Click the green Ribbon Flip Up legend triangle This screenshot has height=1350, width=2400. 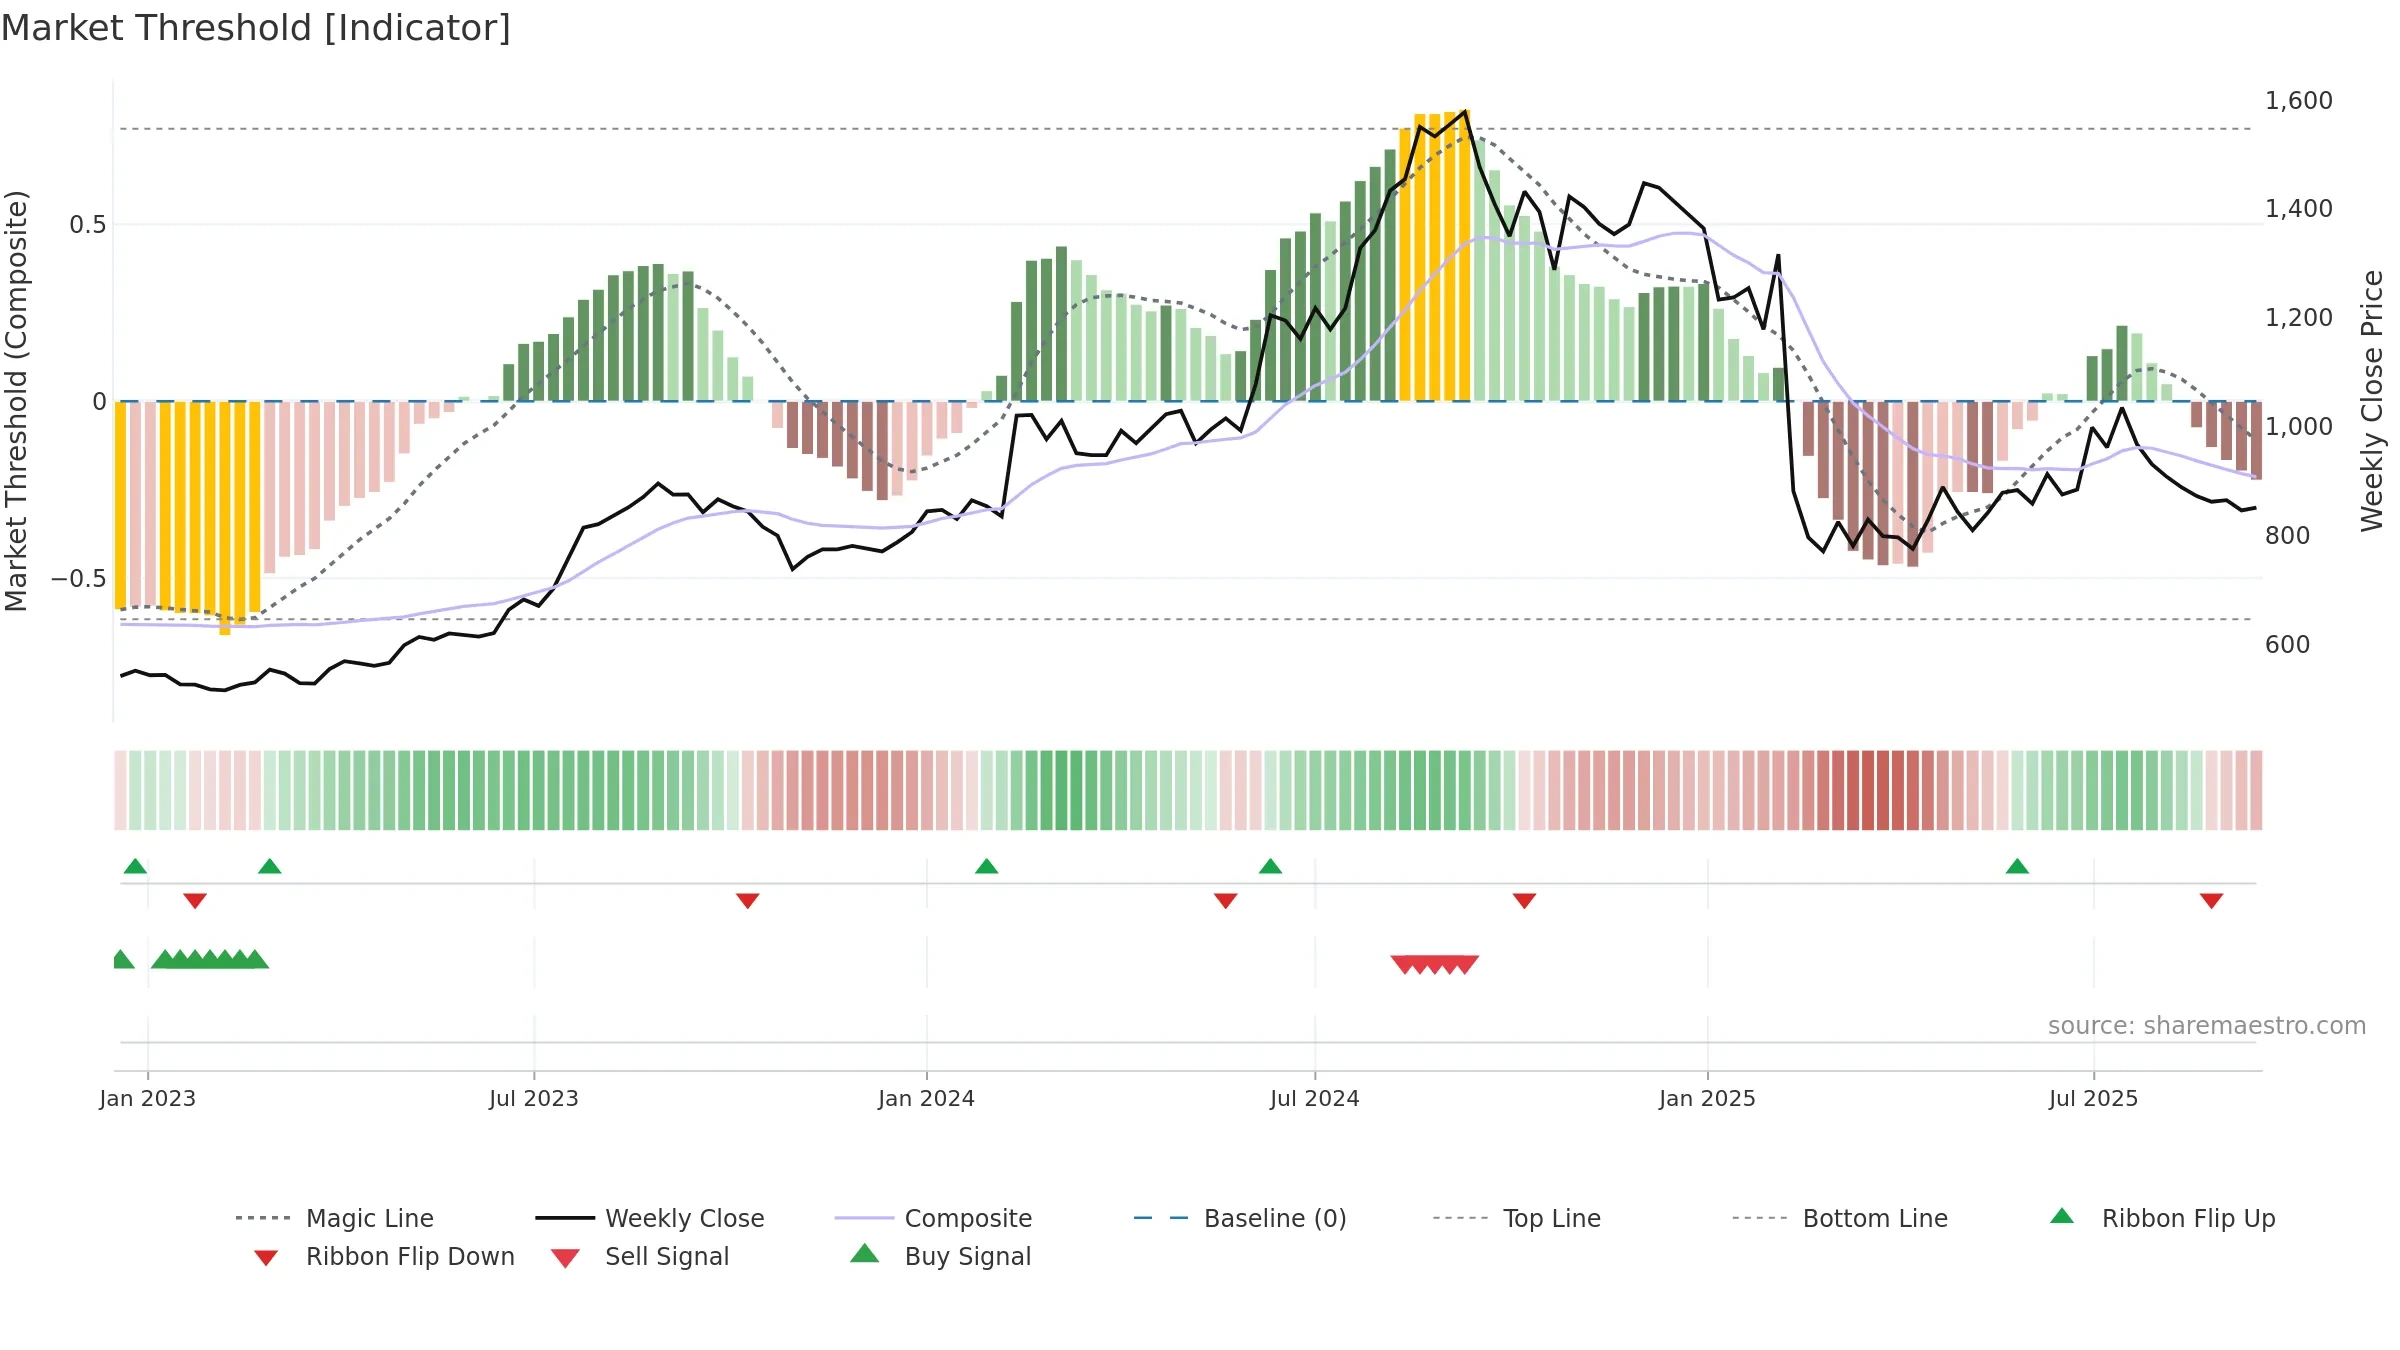2062,1216
